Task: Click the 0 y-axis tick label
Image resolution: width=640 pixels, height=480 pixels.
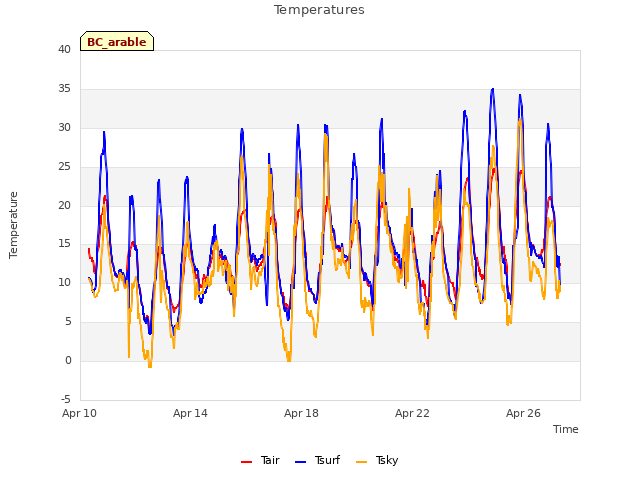Action: pyautogui.click(x=68, y=361)
